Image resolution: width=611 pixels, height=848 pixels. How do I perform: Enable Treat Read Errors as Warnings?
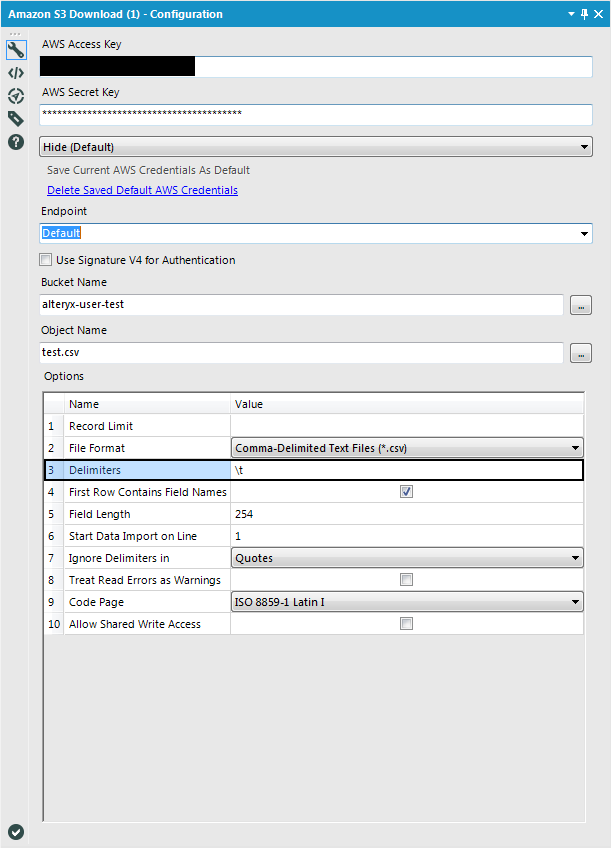pyautogui.click(x=407, y=580)
